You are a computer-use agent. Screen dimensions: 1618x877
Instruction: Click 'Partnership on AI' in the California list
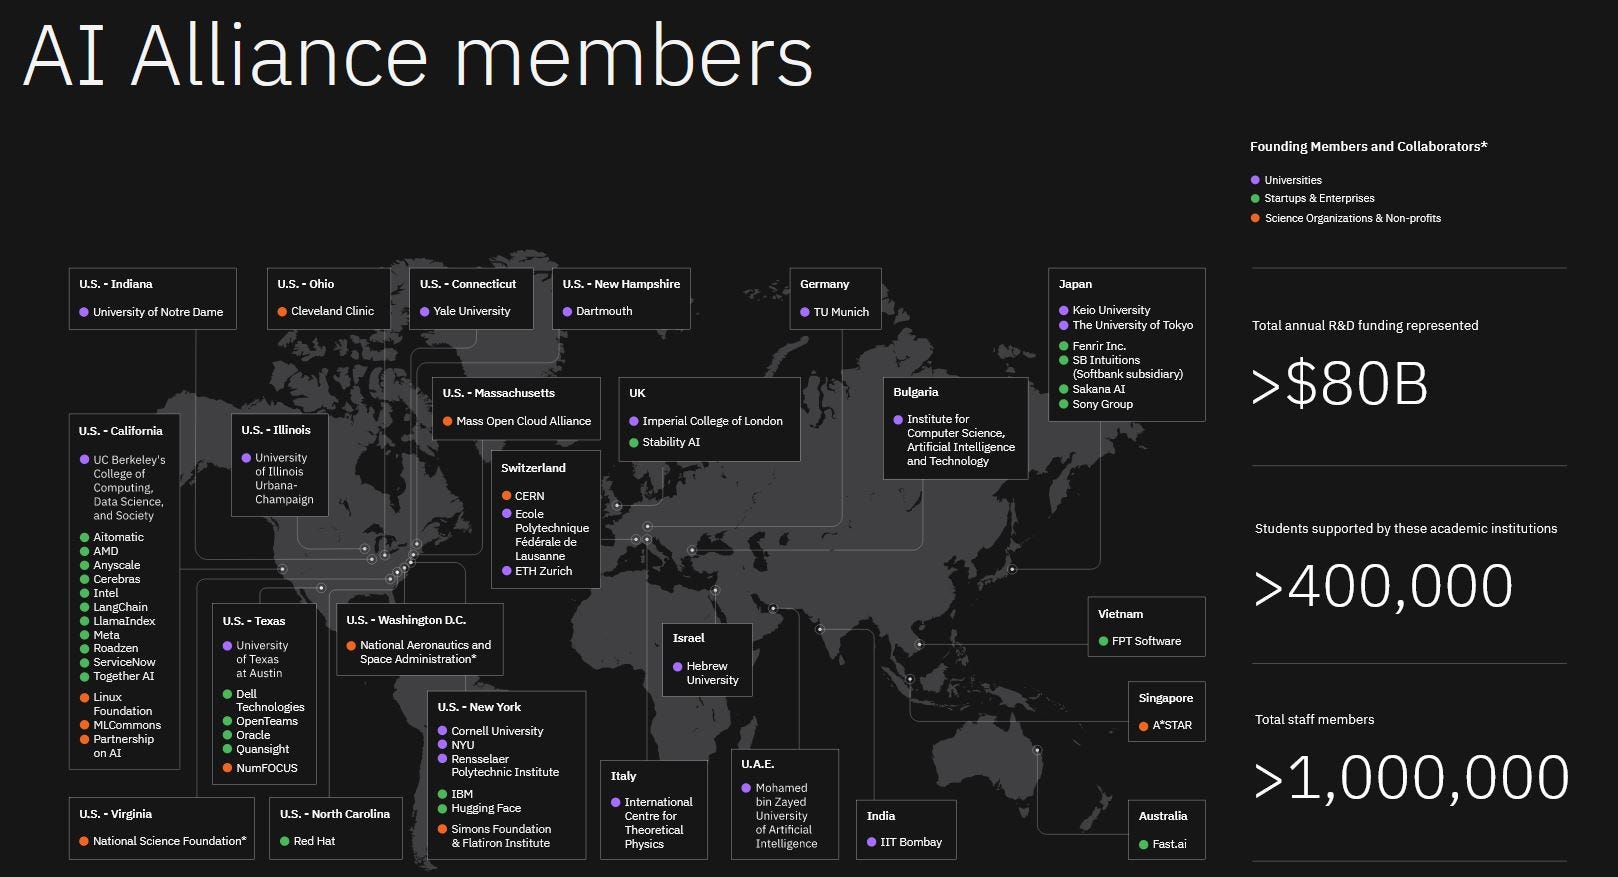123,746
